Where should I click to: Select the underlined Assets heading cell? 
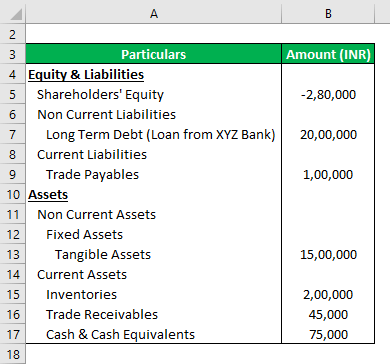pos(153,194)
